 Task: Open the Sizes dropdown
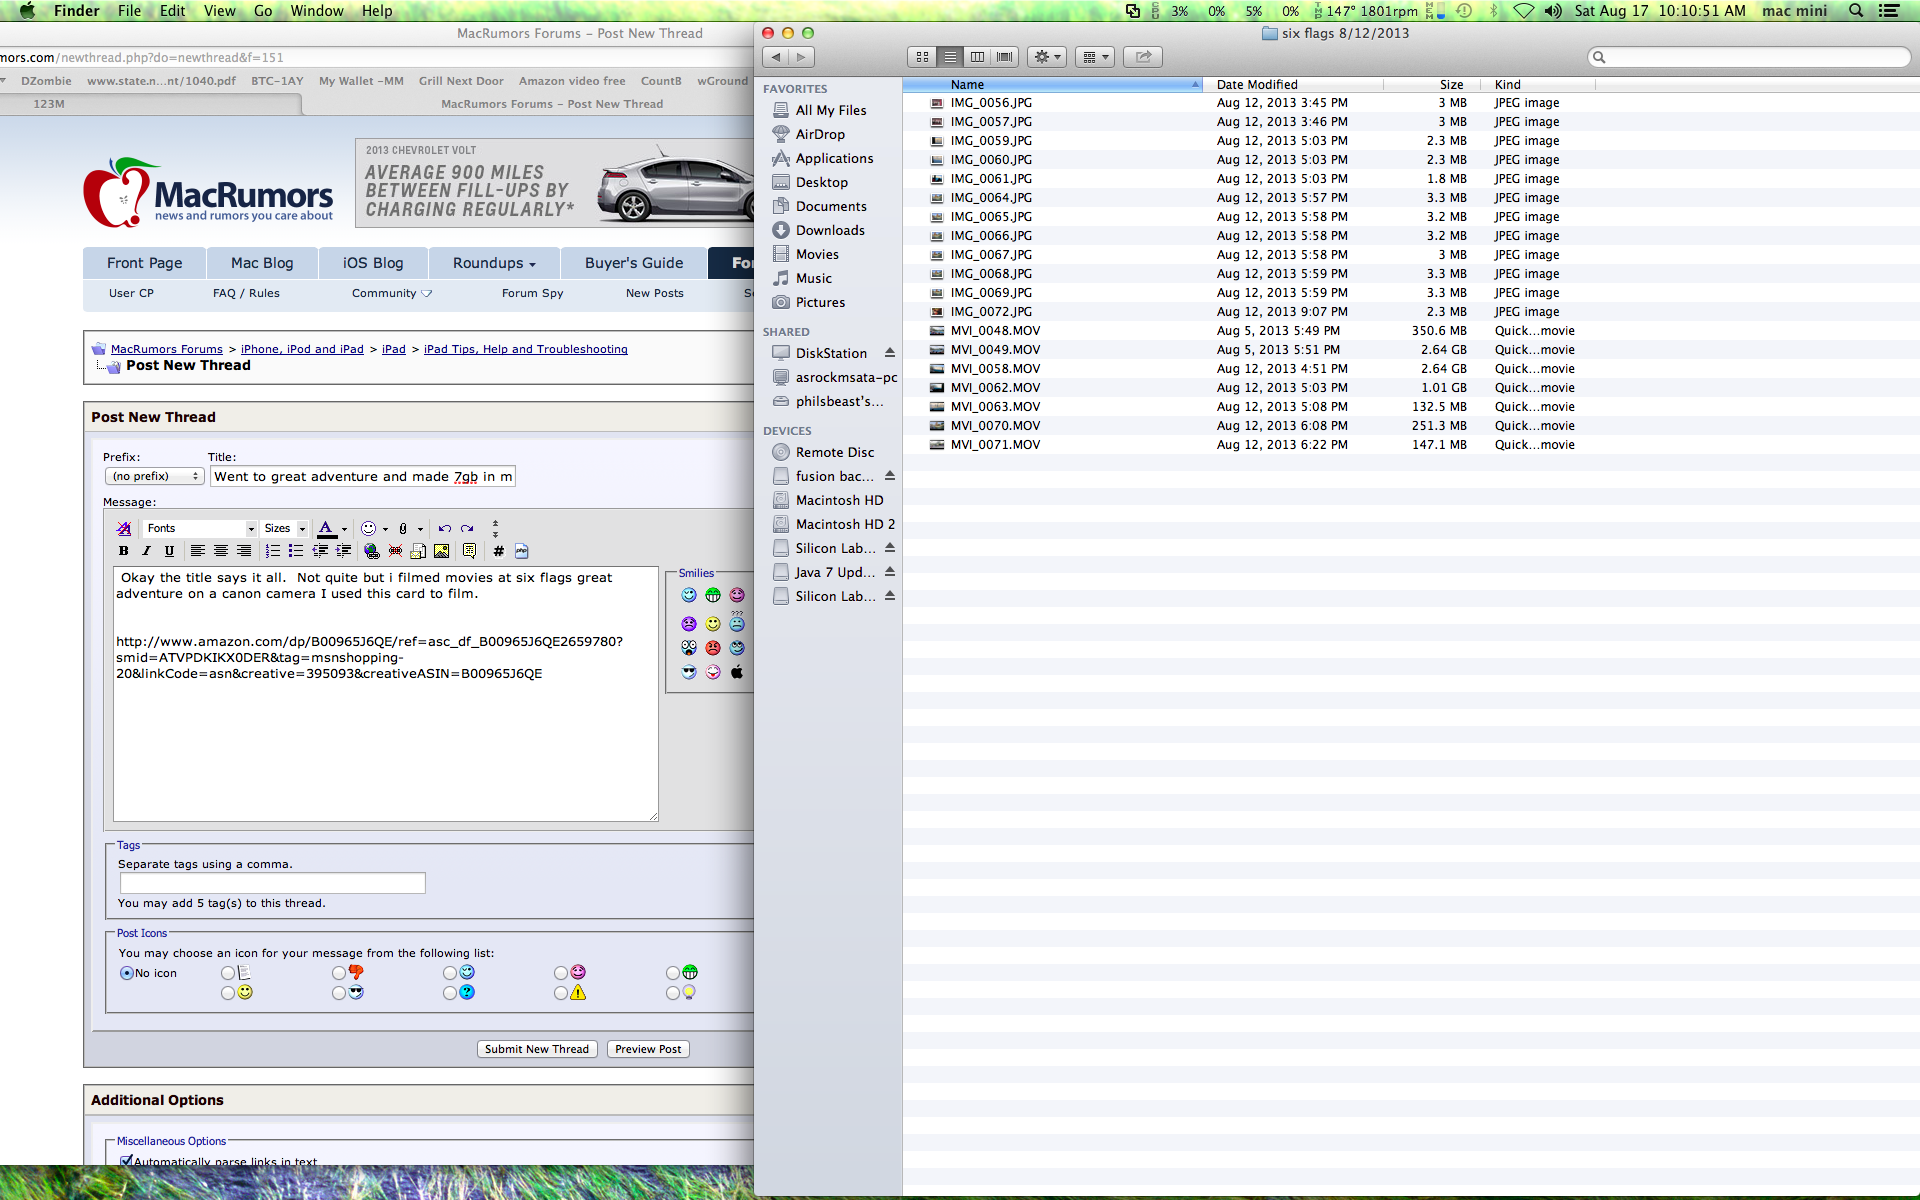[285, 528]
